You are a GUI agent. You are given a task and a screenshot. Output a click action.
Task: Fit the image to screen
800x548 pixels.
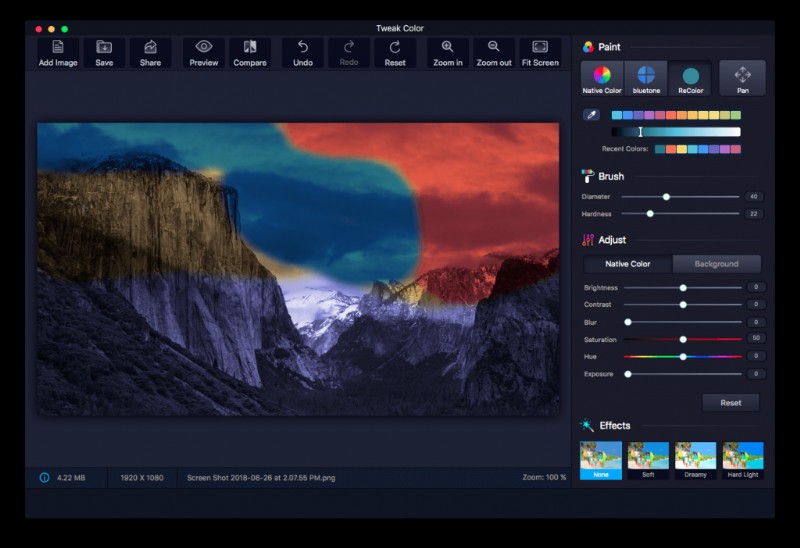click(540, 53)
